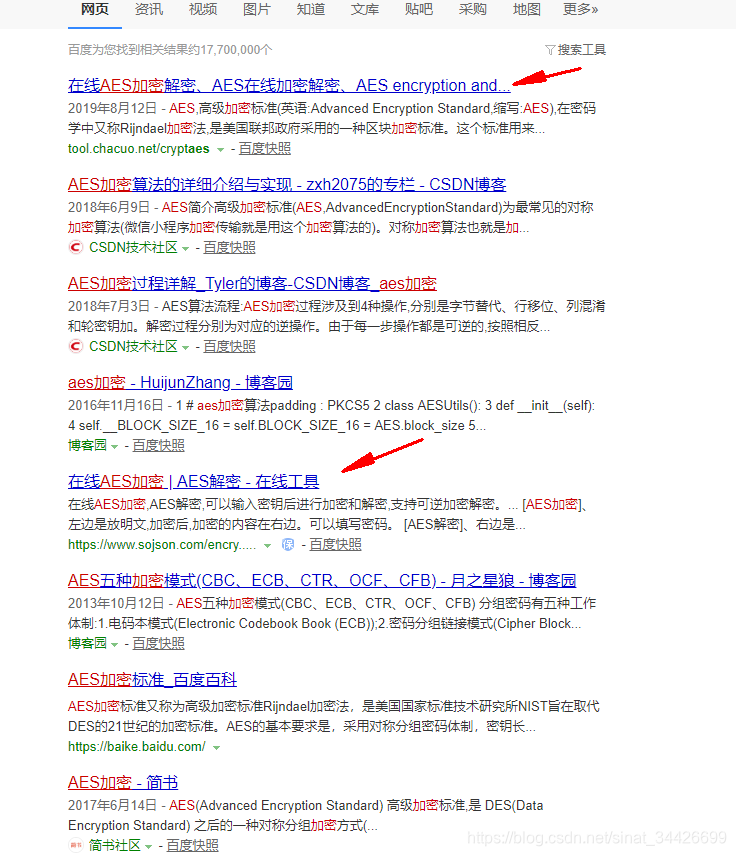Screen dimensions: 736x856
Task: Expand CSDN技术社区 dropdown under zxh2075 result
Action: pyautogui.click(x=186, y=248)
